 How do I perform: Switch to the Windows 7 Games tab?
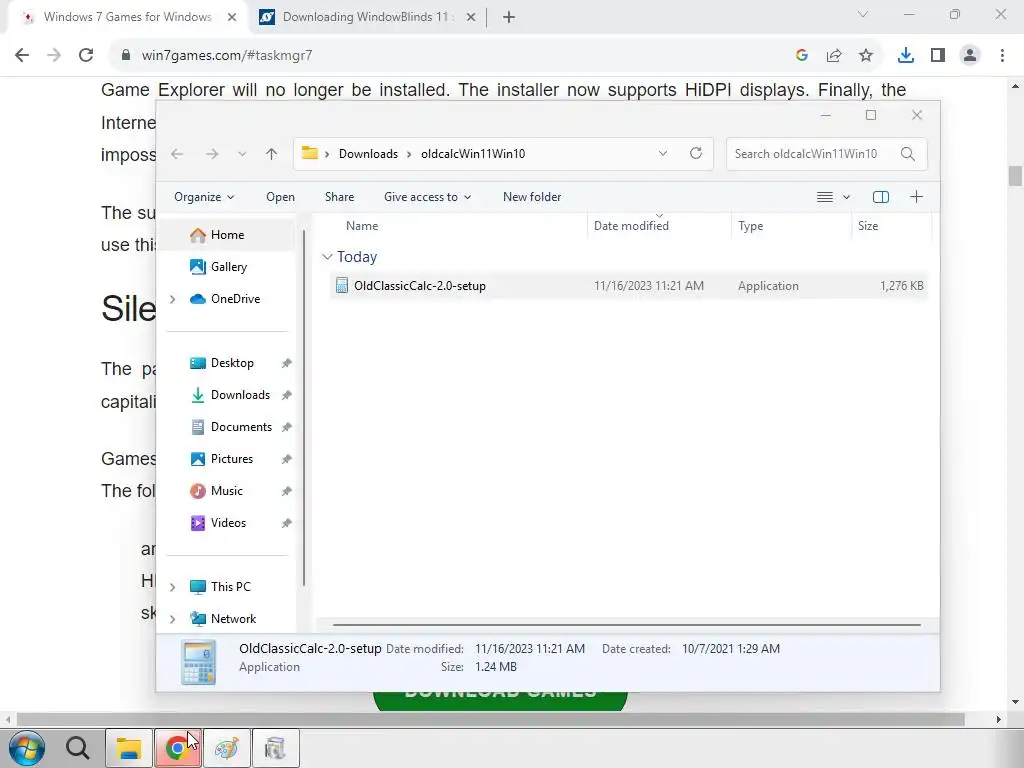pos(127,17)
